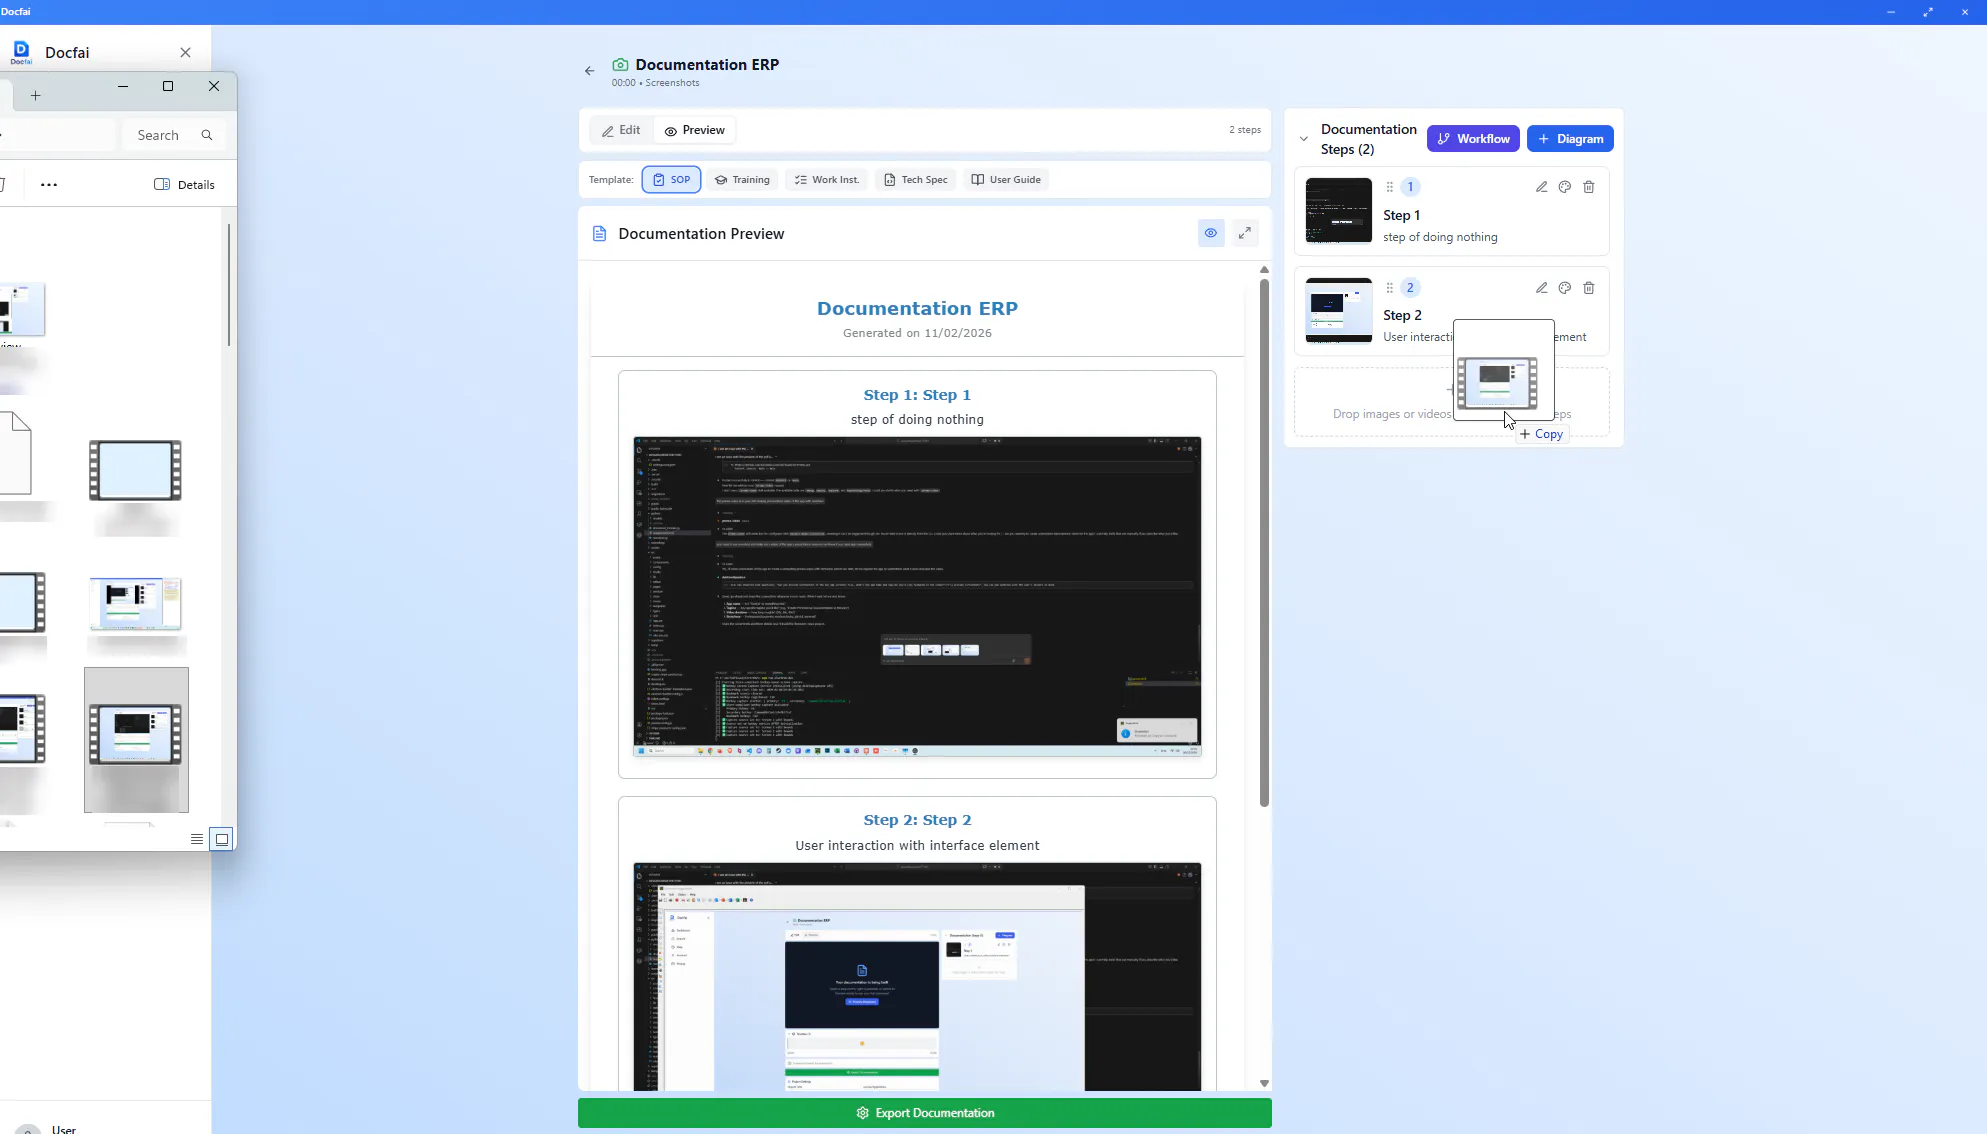The image size is (1987, 1134).
Task: Select the Work Inst. template
Action: click(x=826, y=180)
